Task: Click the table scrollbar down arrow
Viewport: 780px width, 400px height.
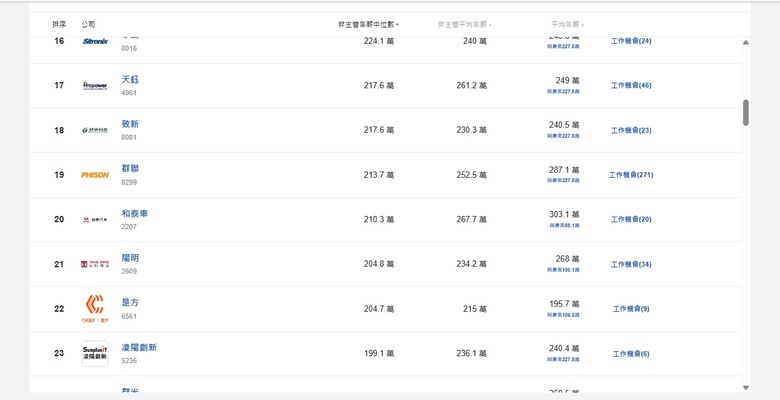Action: [746, 388]
